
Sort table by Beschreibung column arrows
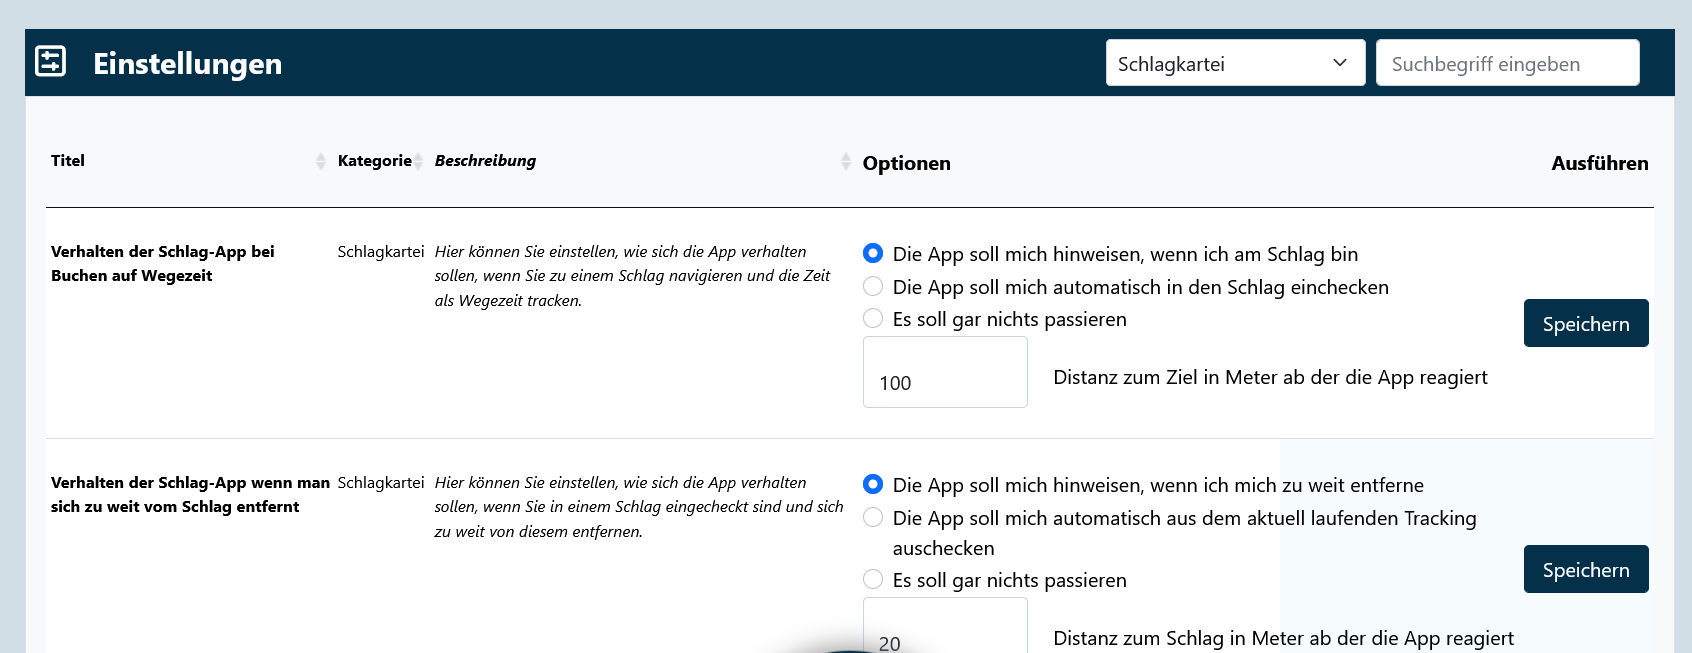click(x=845, y=161)
